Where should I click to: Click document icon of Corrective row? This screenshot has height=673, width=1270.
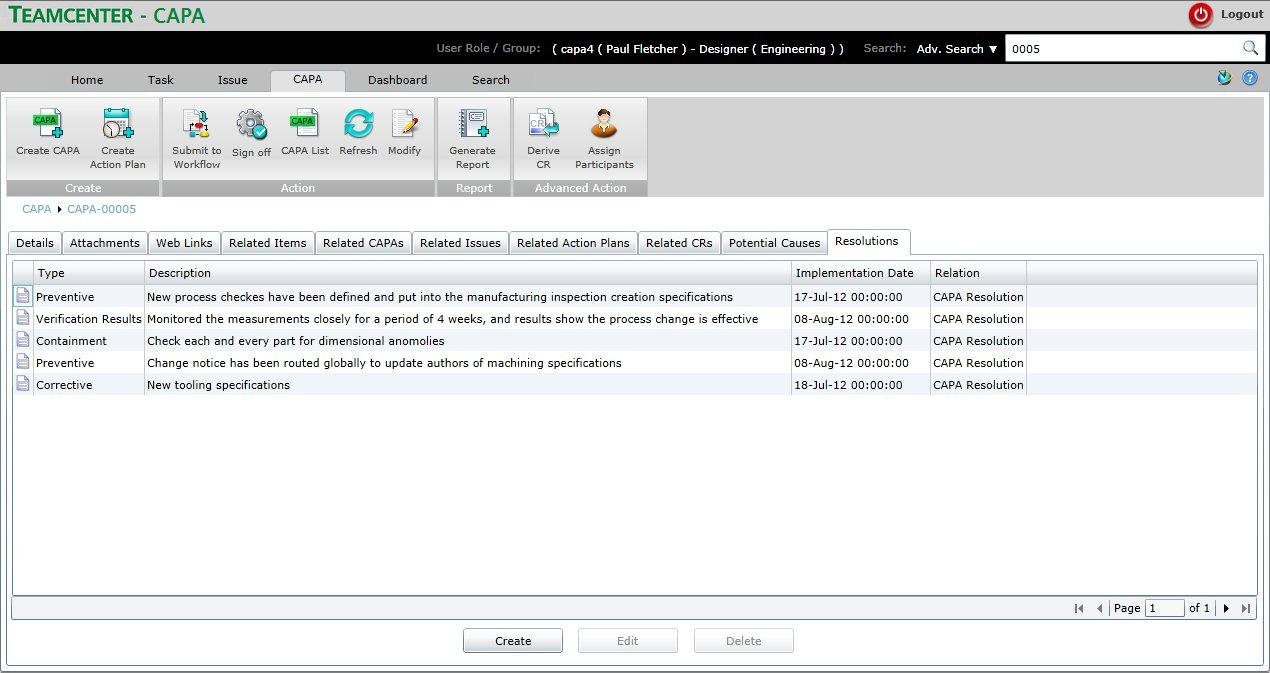pyautogui.click(x=23, y=384)
